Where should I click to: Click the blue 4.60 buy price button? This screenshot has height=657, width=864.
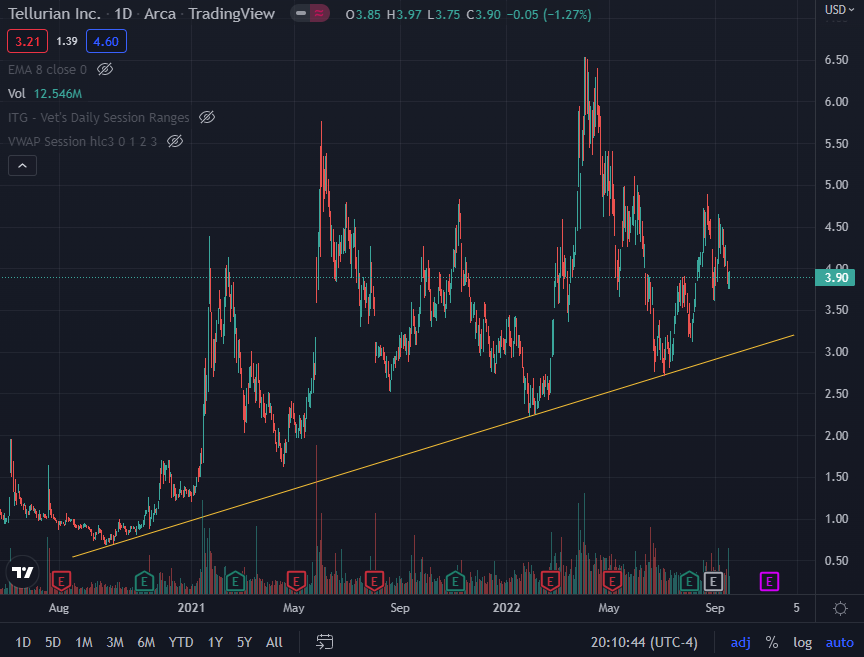coord(106,41)
